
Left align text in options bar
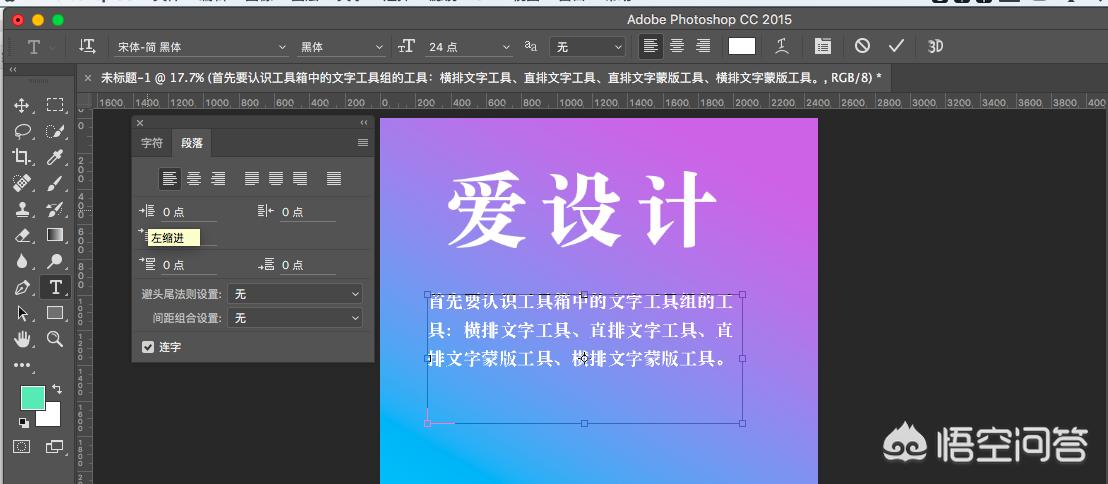pos(651,47)
